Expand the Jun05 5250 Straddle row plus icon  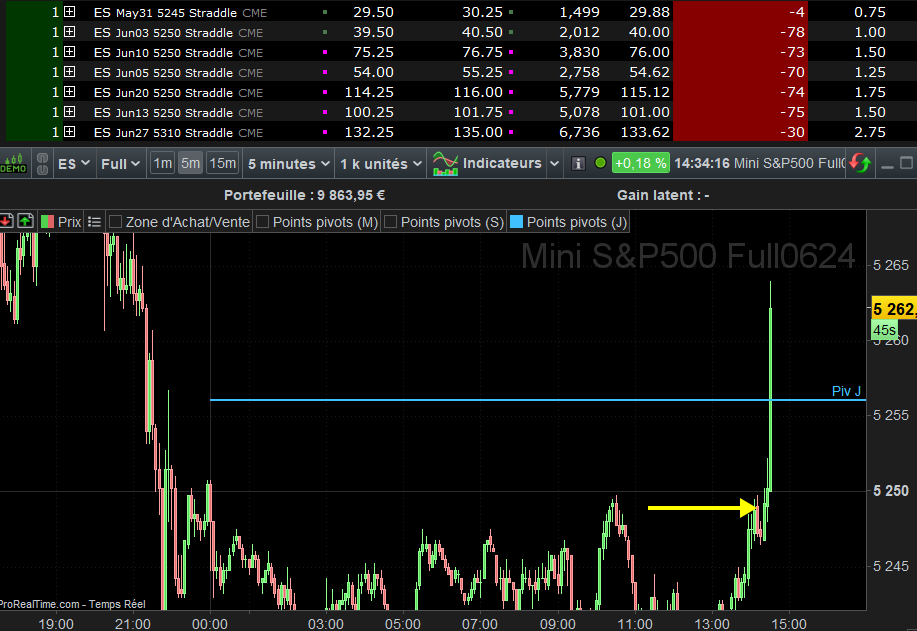click(x=70, y=71)
